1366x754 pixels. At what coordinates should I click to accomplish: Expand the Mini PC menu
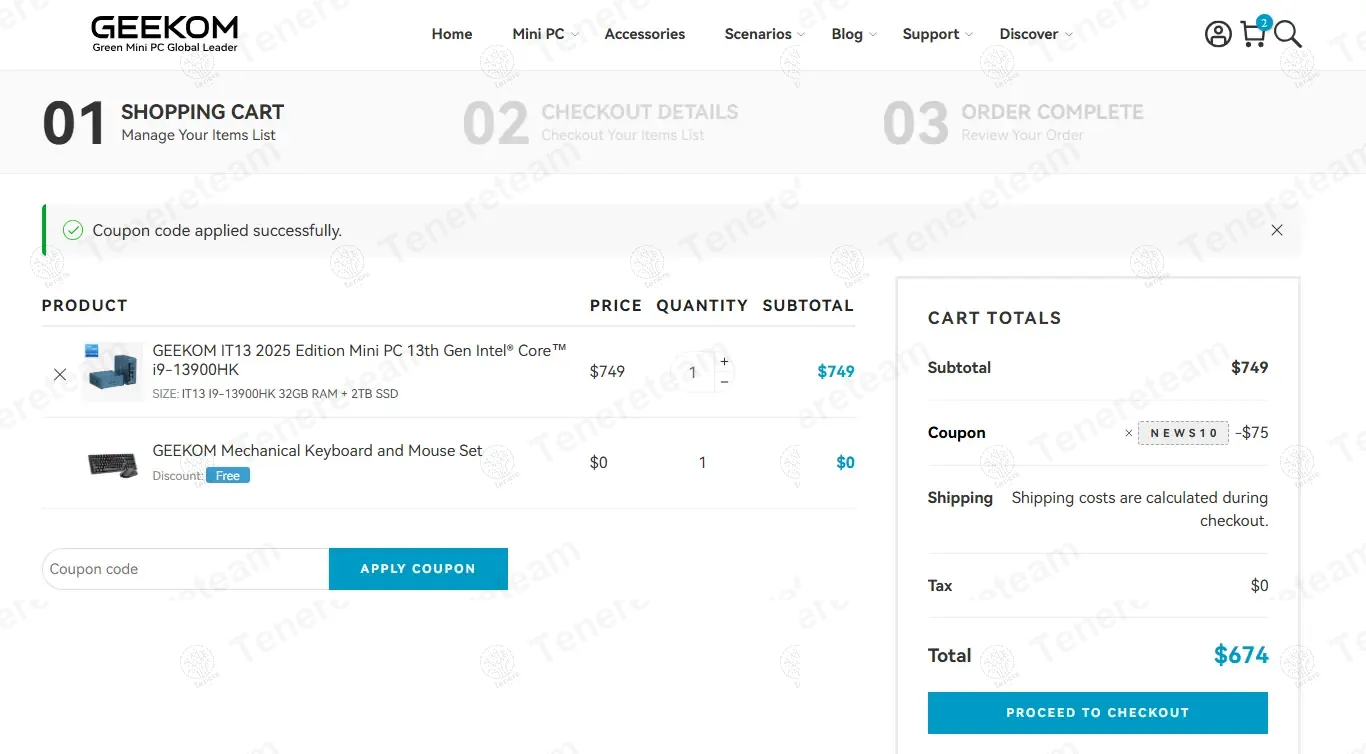(545, 34)
